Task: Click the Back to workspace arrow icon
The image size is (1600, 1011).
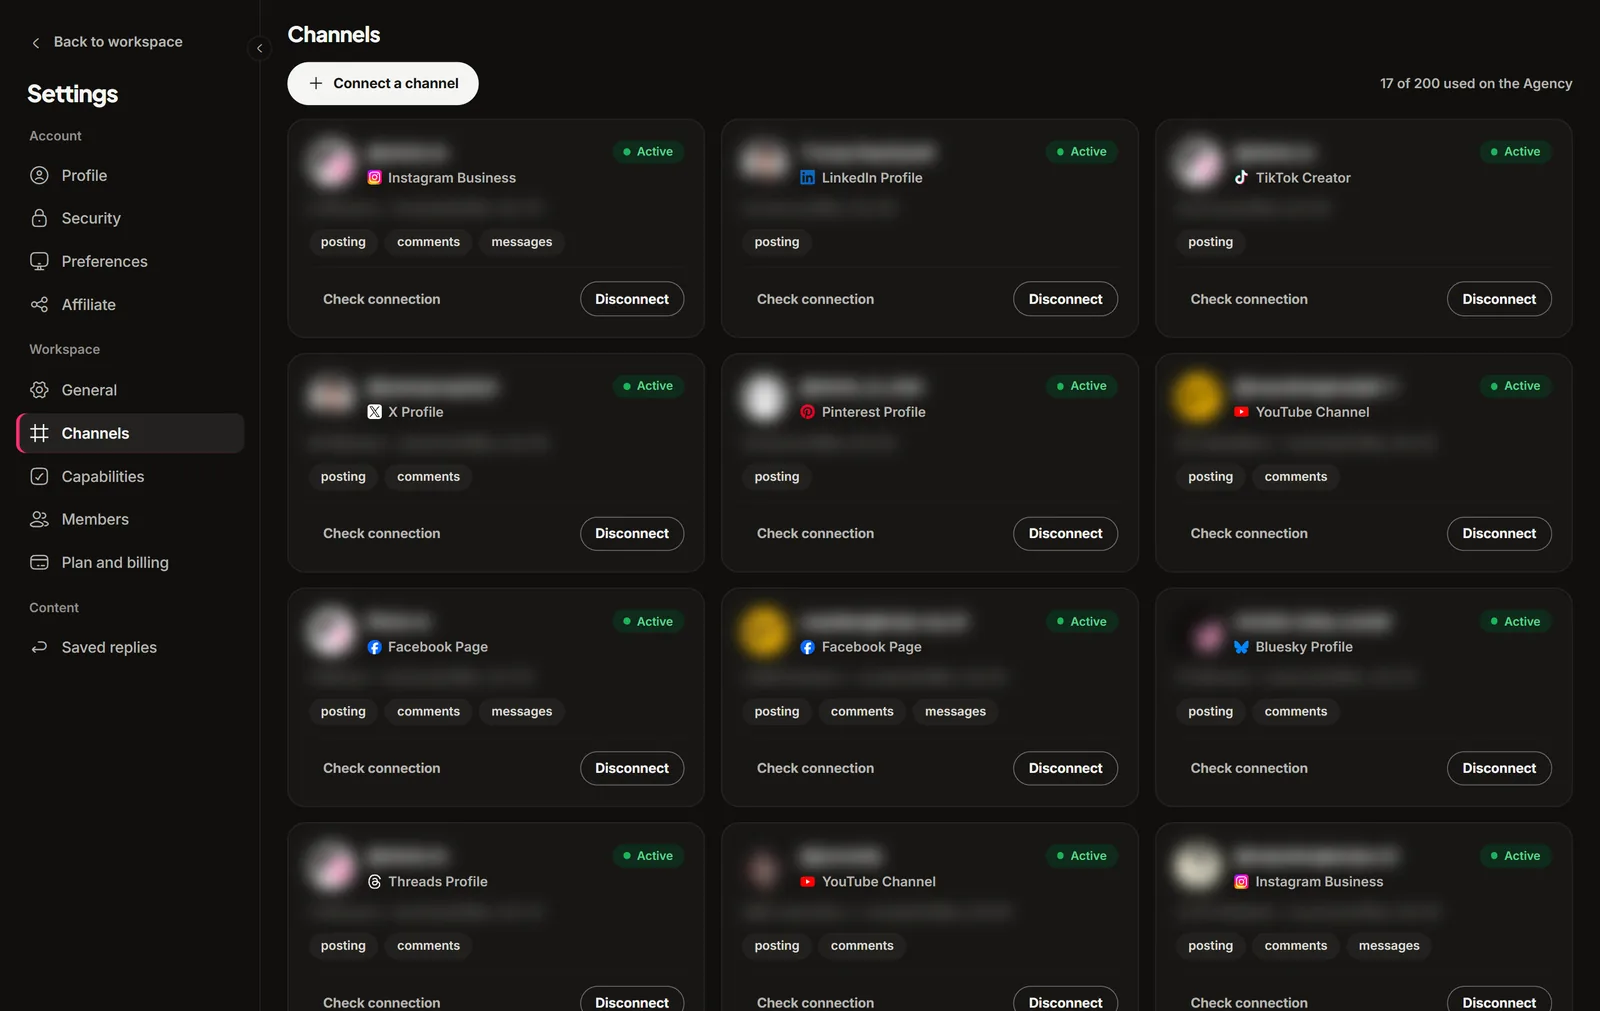Action: (36, 43)
